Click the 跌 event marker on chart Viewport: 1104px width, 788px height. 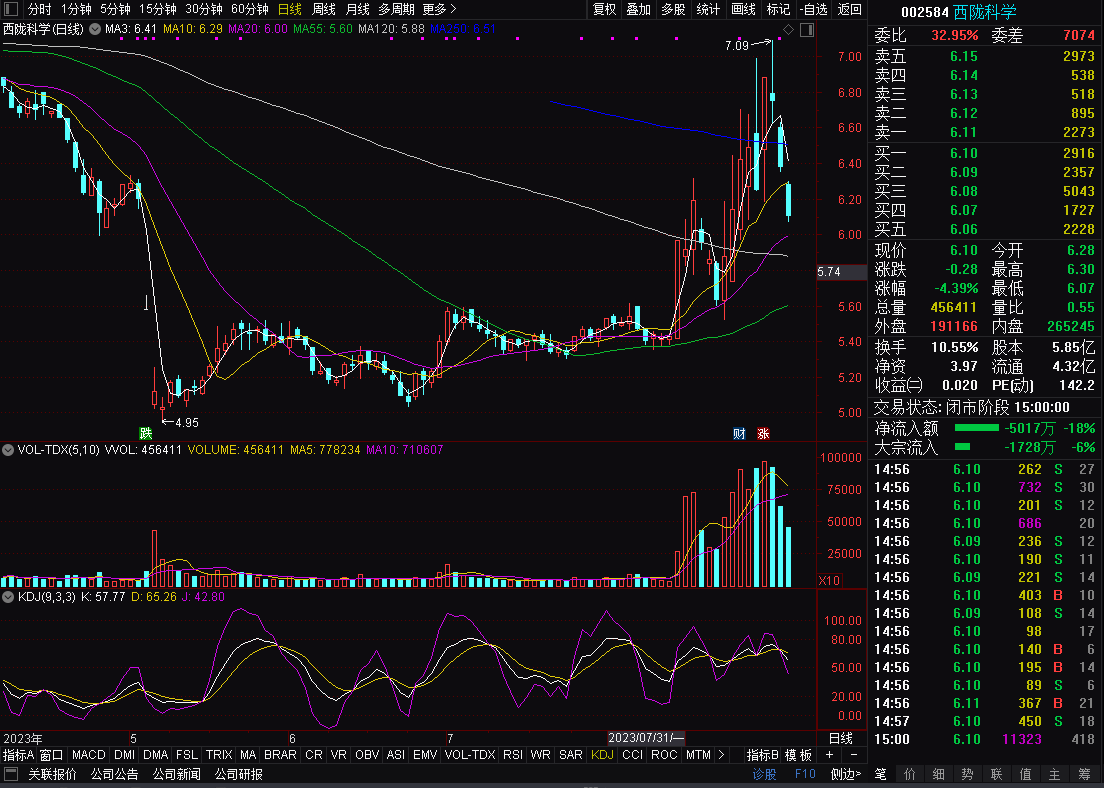click(146, 433)
